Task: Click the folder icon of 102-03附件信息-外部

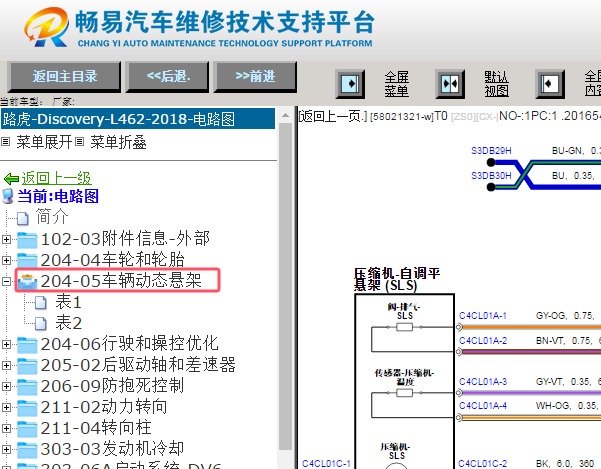Action: click(x=27, y=240)
